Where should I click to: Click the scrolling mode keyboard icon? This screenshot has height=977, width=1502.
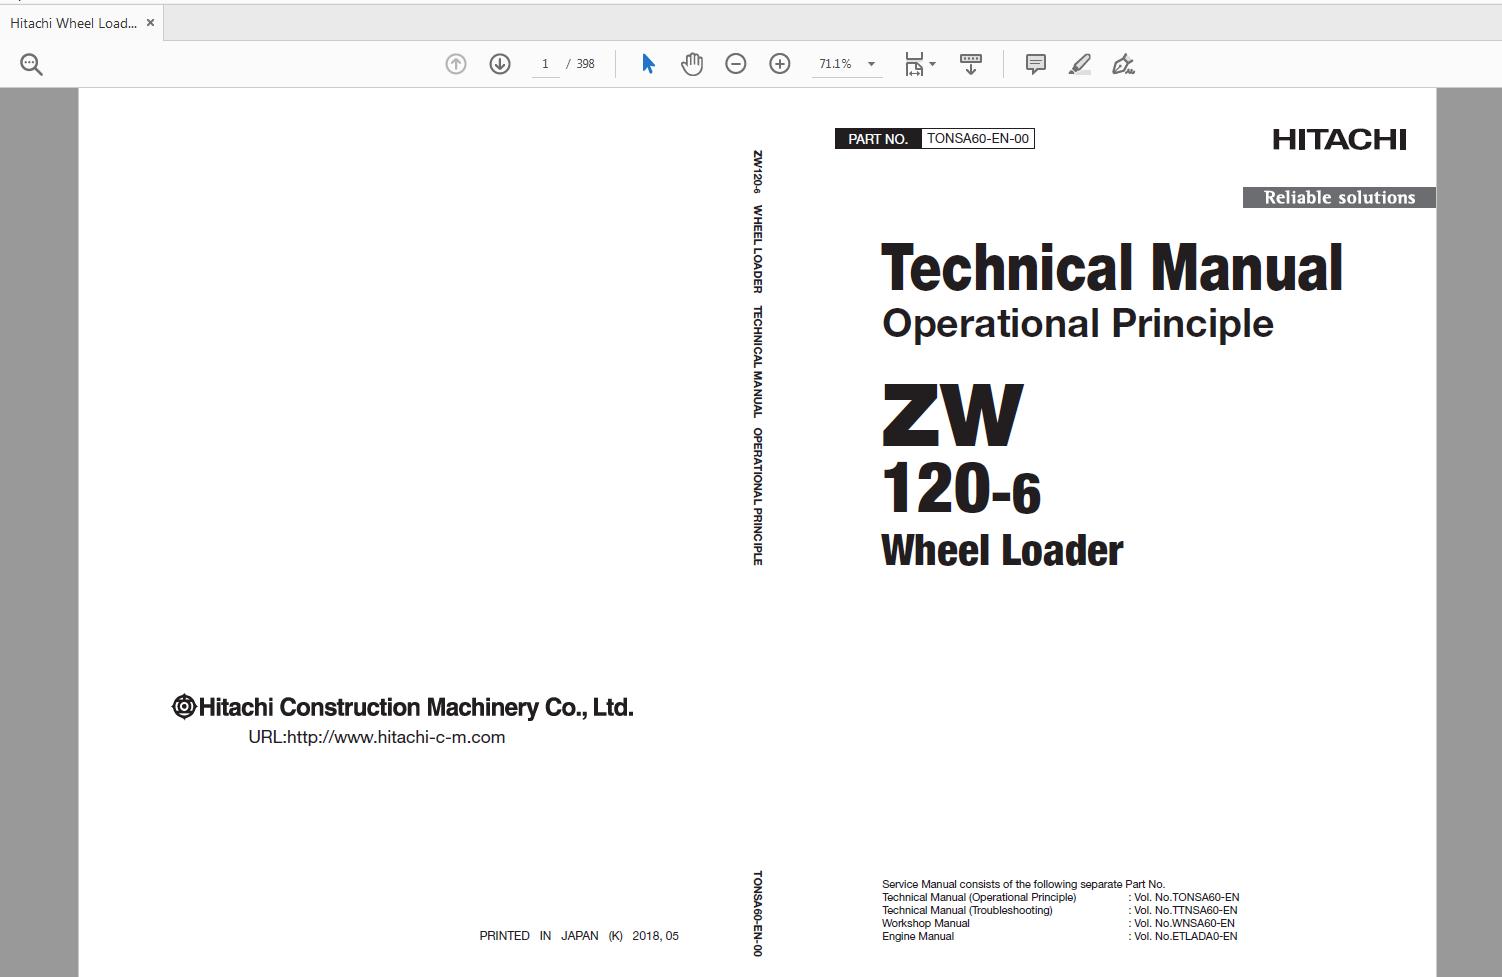click(970, 64)
